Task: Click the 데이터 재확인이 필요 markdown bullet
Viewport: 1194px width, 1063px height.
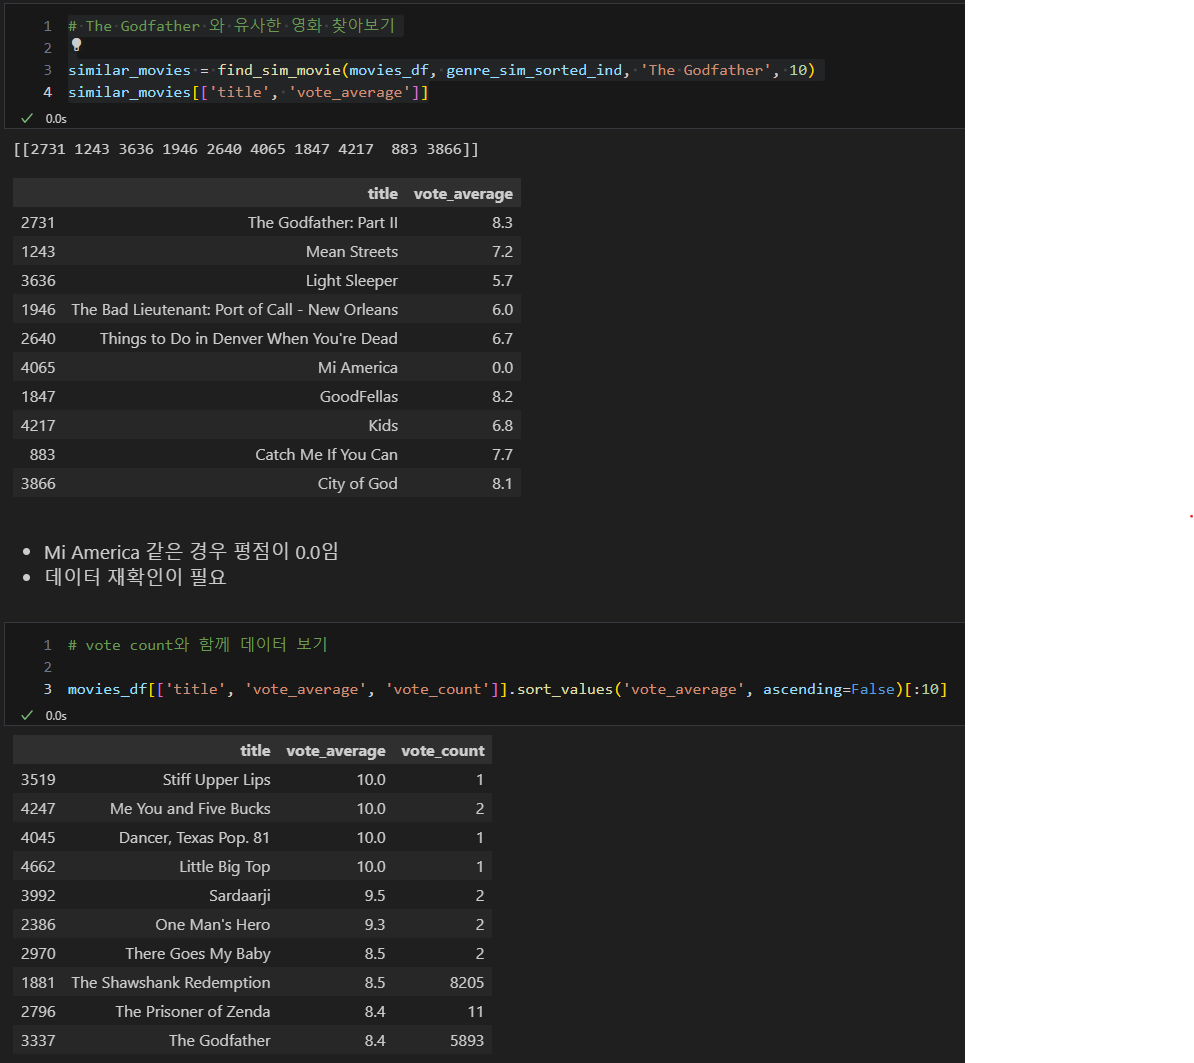Action: (x=136, y=576)
